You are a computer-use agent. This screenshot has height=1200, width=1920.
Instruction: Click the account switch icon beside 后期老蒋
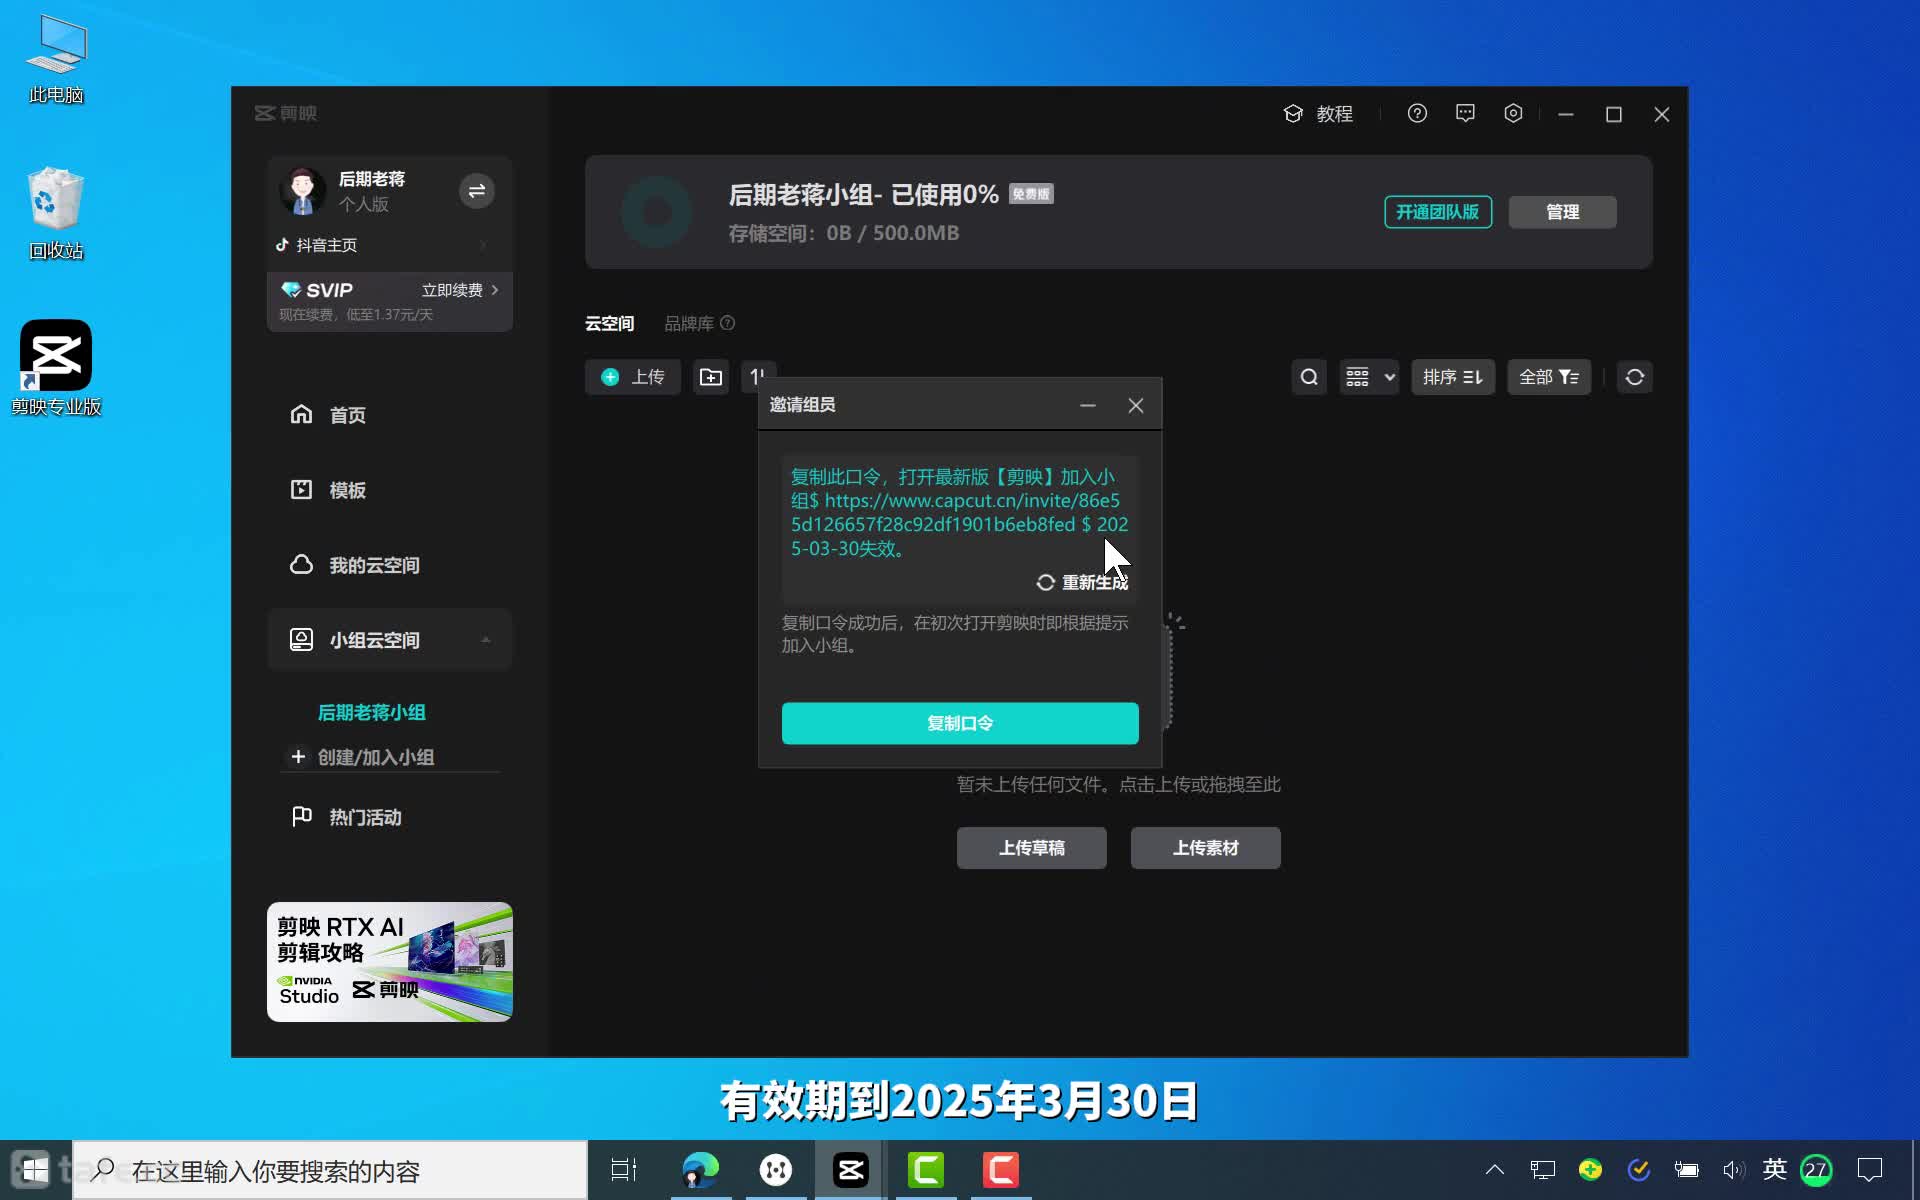click(x=477, y=191)
